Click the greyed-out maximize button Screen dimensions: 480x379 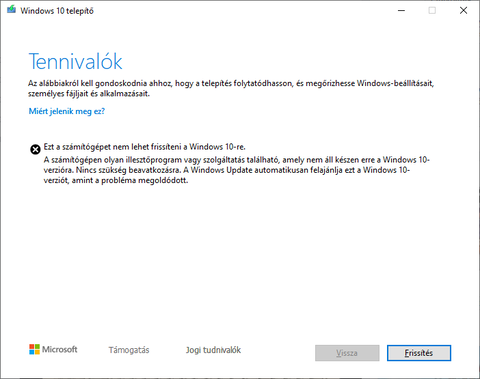[x=432, y=10]
